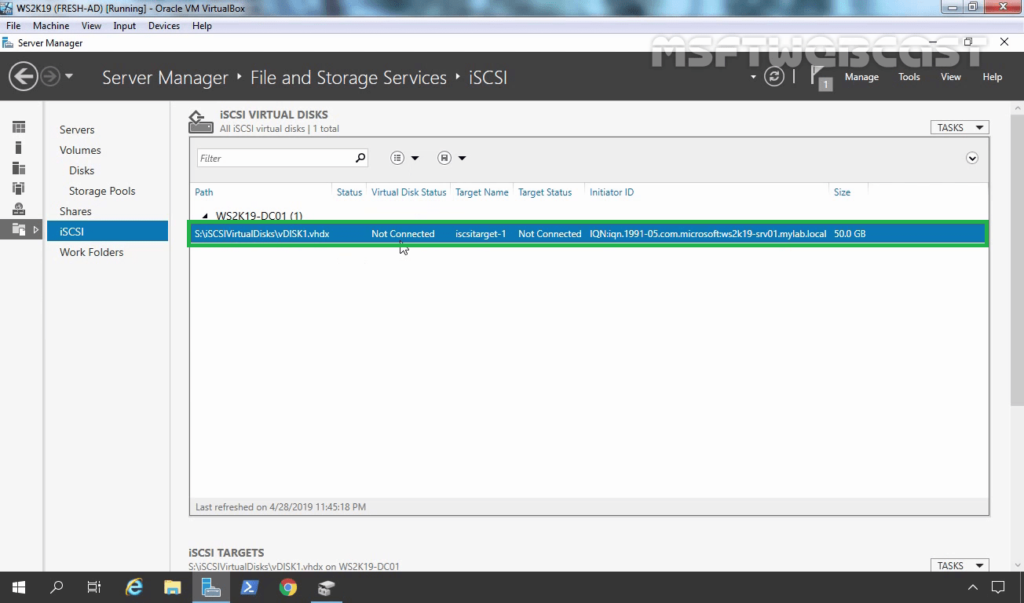Open the VirtualBox Input menu
The image size is (1024, 603).
pos(124,25)
